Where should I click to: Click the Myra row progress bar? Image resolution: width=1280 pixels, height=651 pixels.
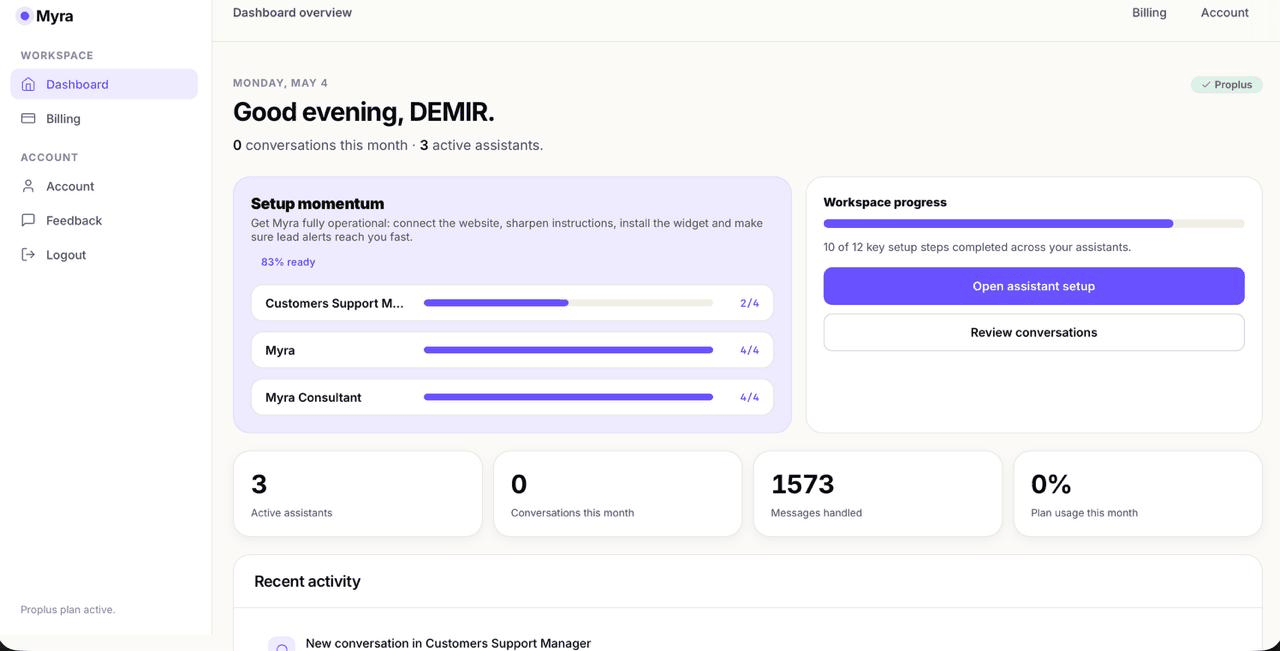568,350
